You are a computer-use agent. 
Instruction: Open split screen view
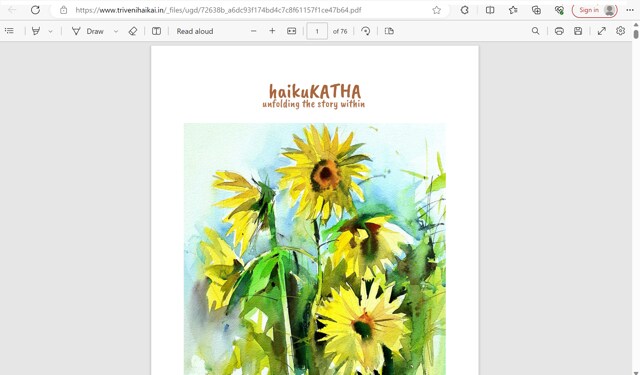490,10
